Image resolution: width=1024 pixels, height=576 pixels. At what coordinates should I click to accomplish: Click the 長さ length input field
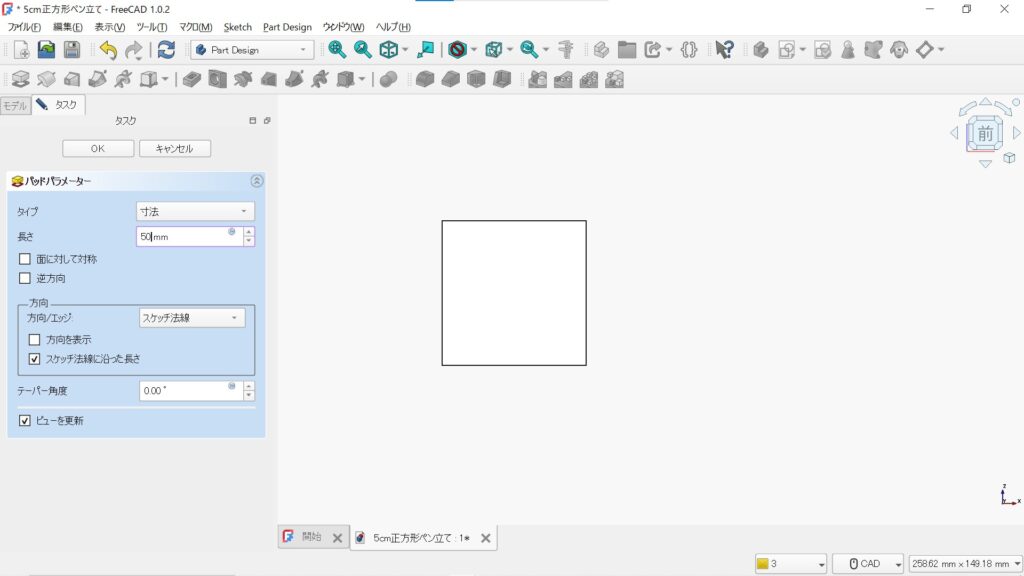pos(185,236)
